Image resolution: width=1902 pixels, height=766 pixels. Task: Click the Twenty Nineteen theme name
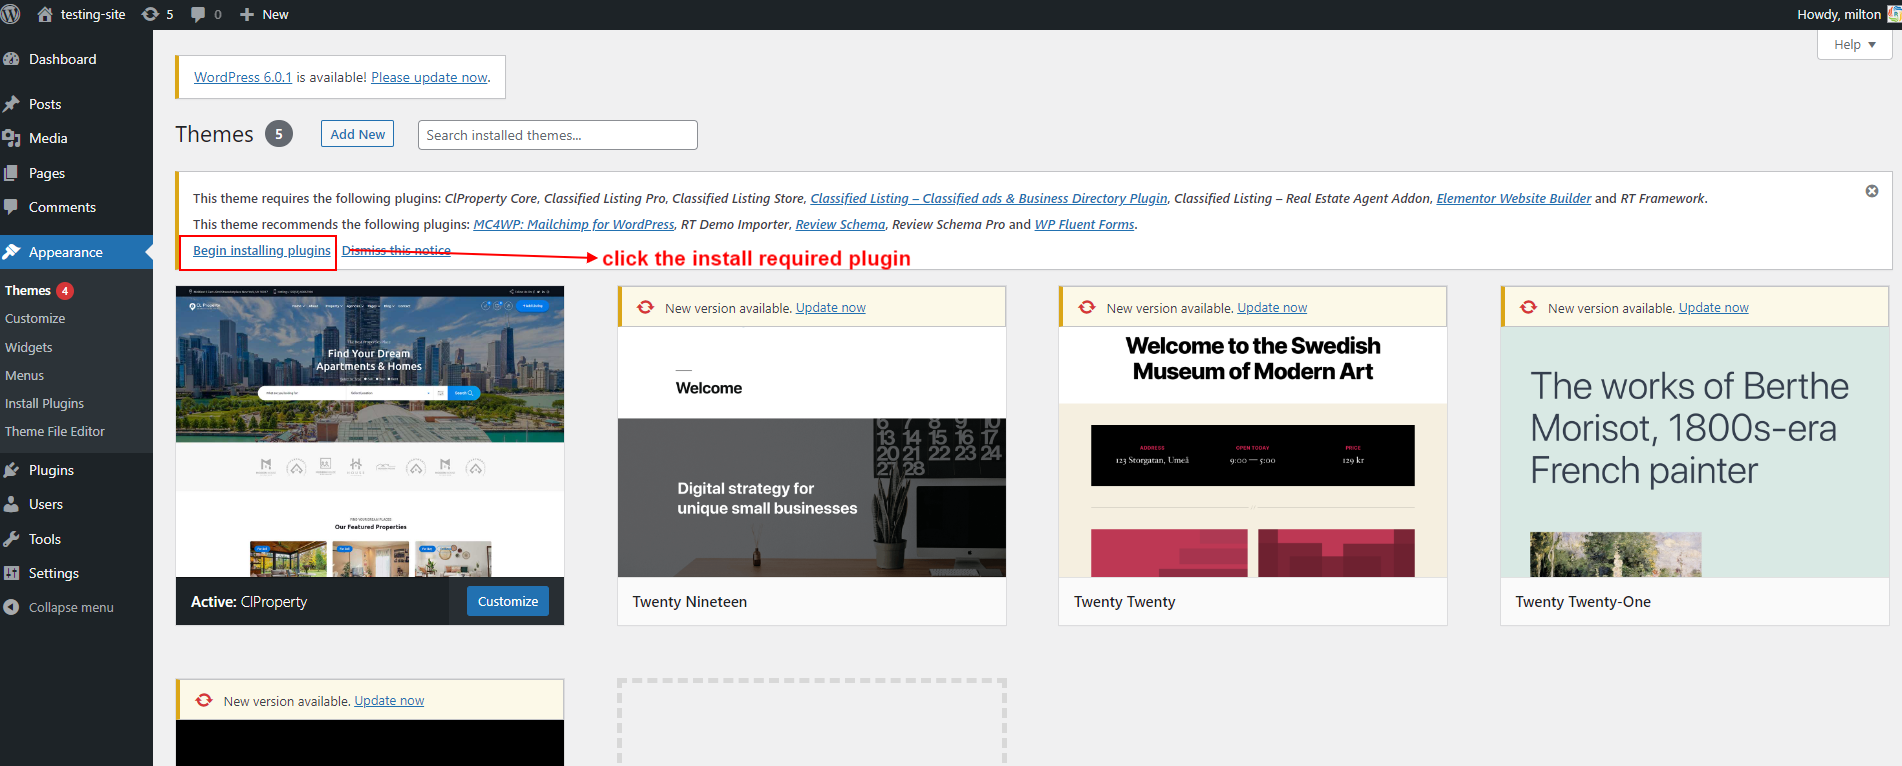pos(690,601)
